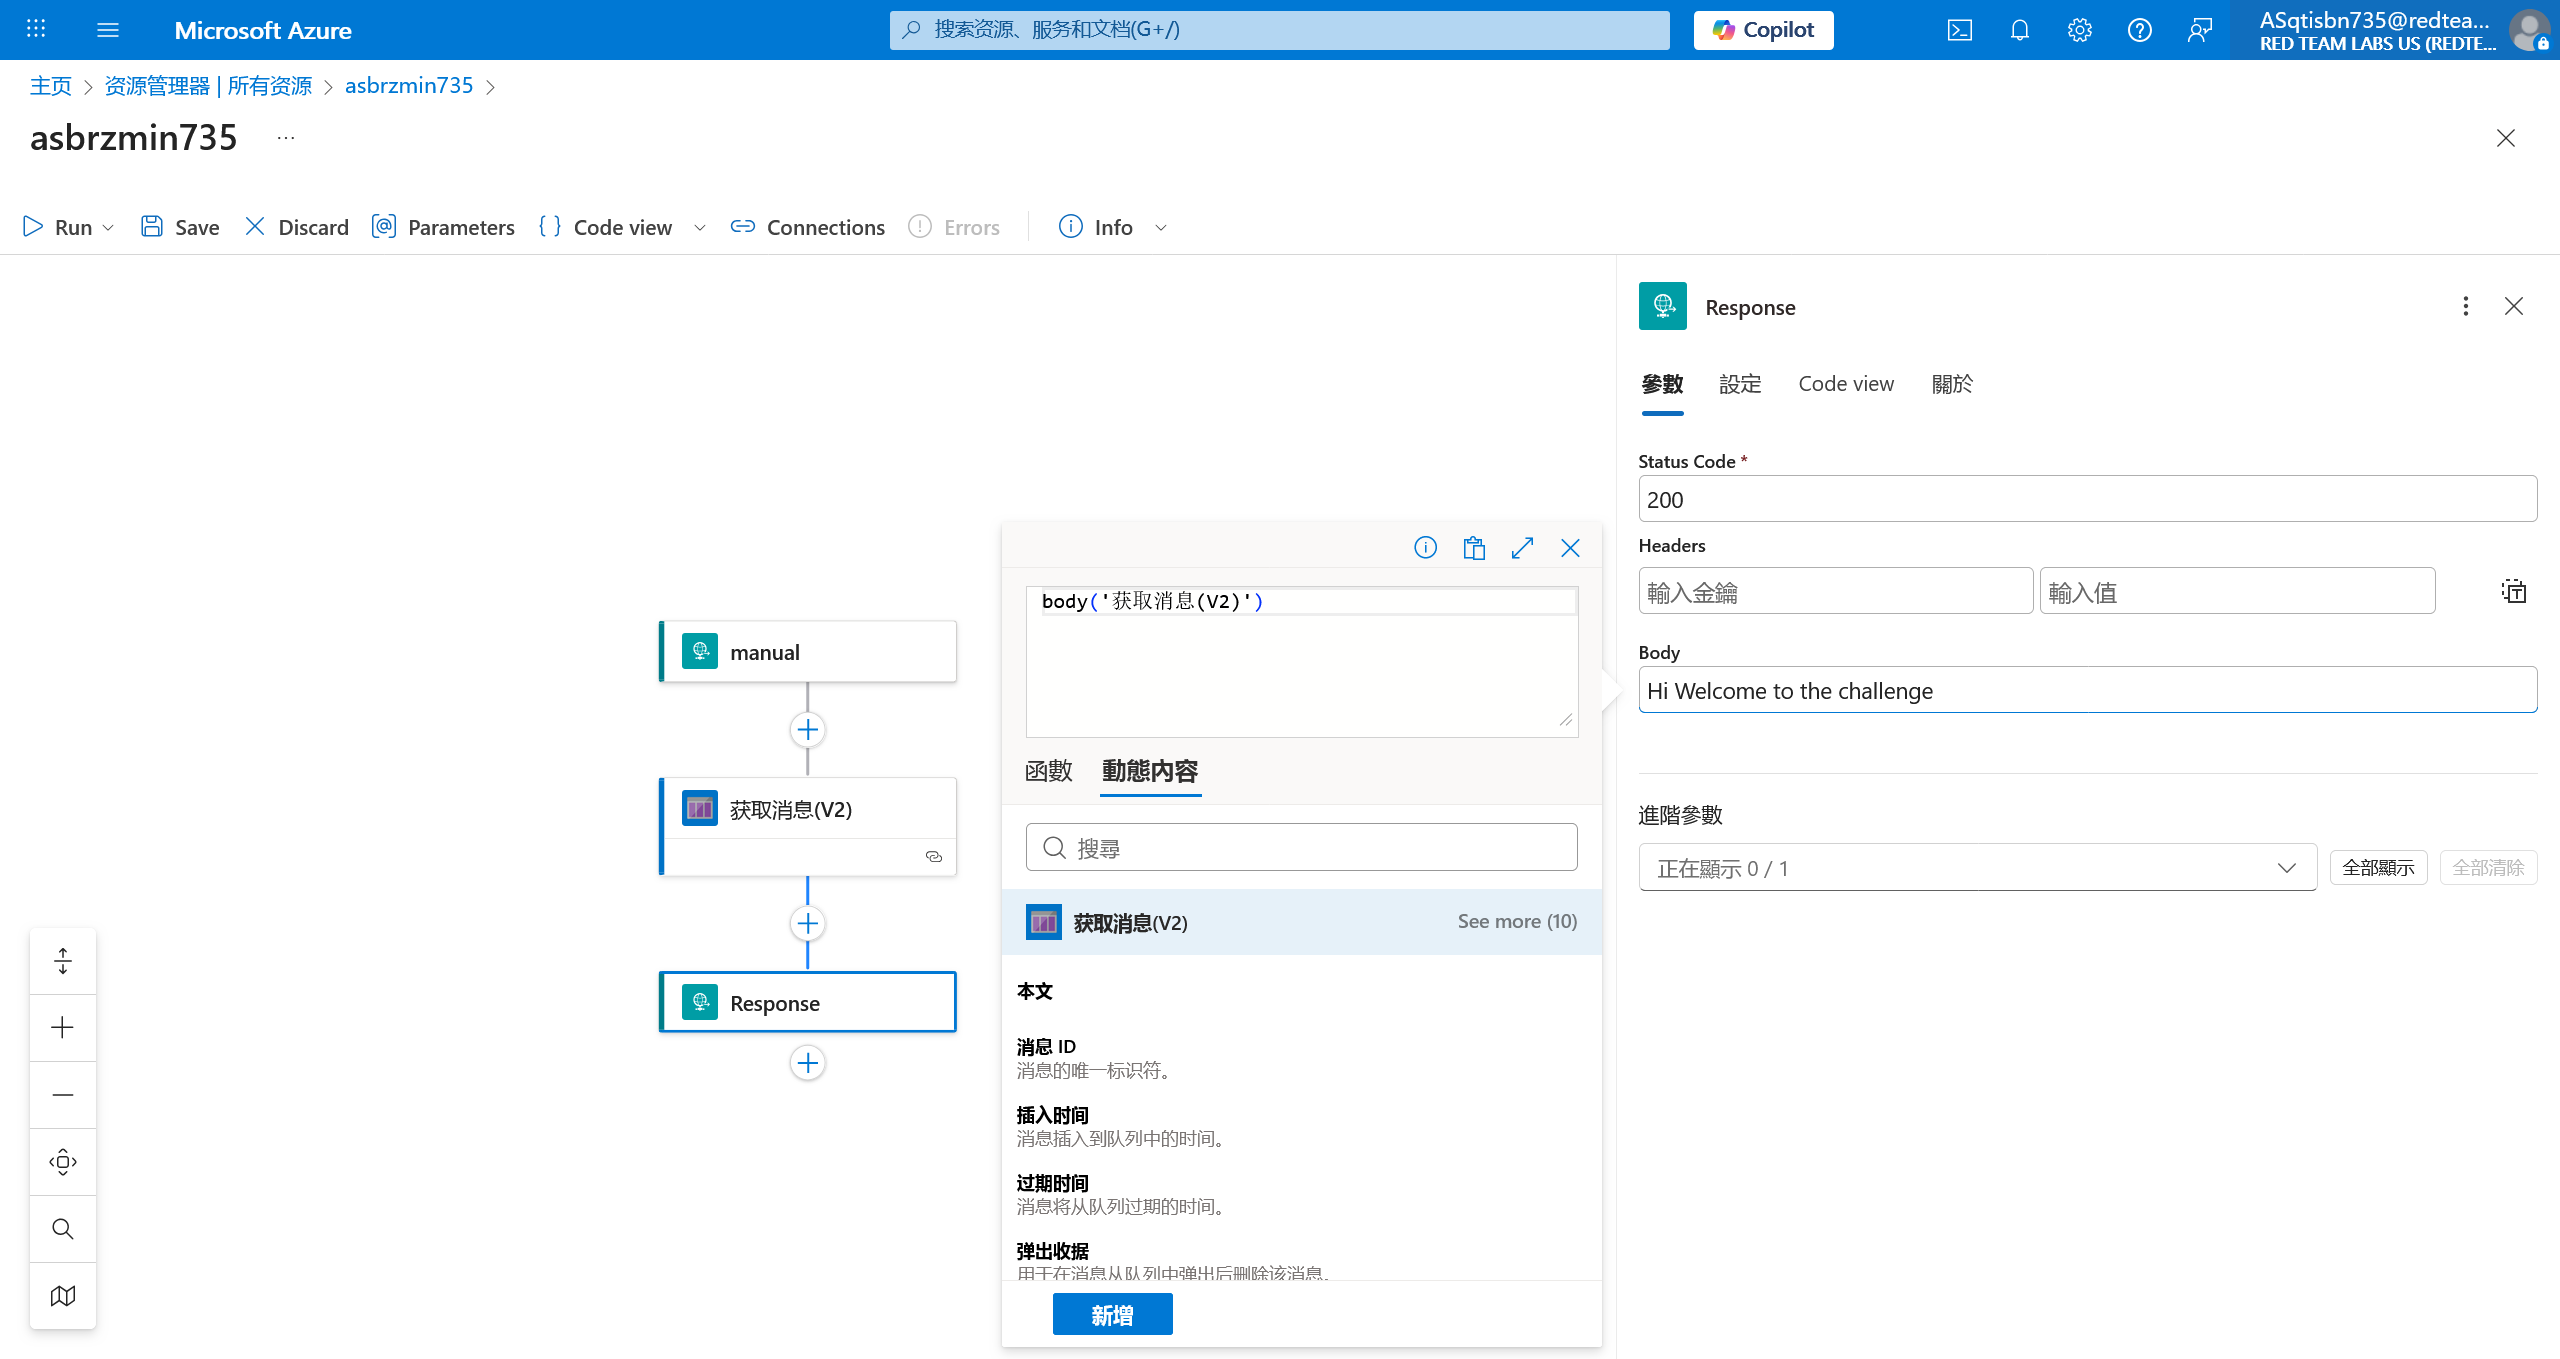Click the expression editor info icon
The width and height of the screenshot is (2560, 1359).
(x=1425, y=548)
